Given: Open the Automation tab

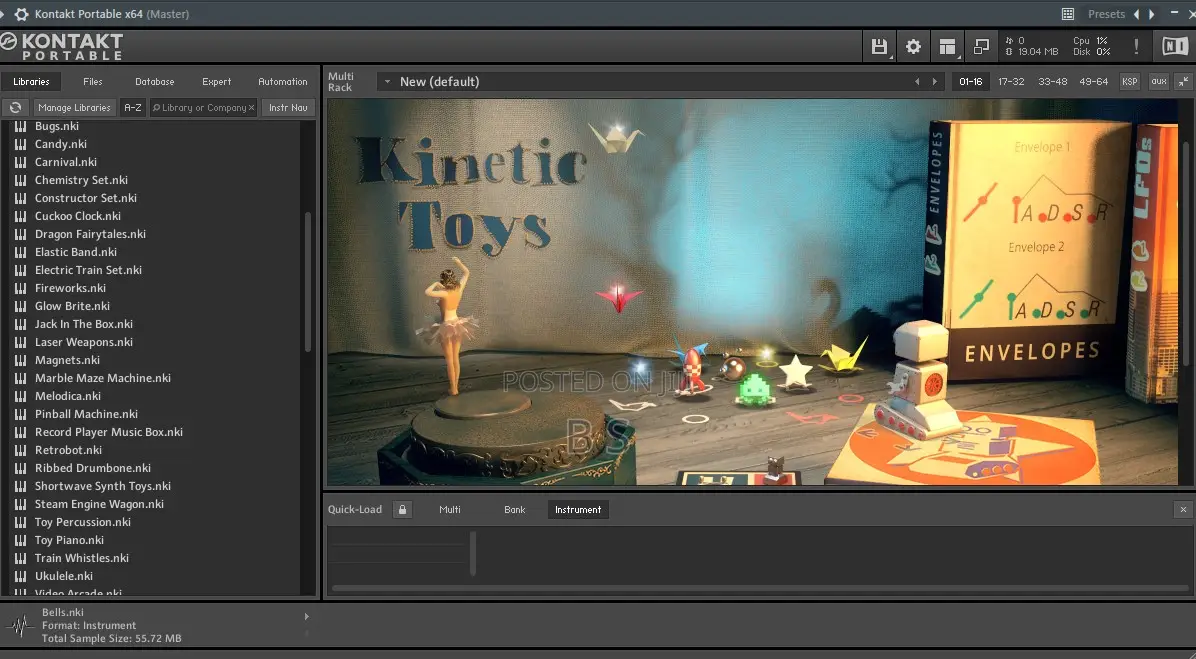Looking at the screenshot, I should [283, 82].
